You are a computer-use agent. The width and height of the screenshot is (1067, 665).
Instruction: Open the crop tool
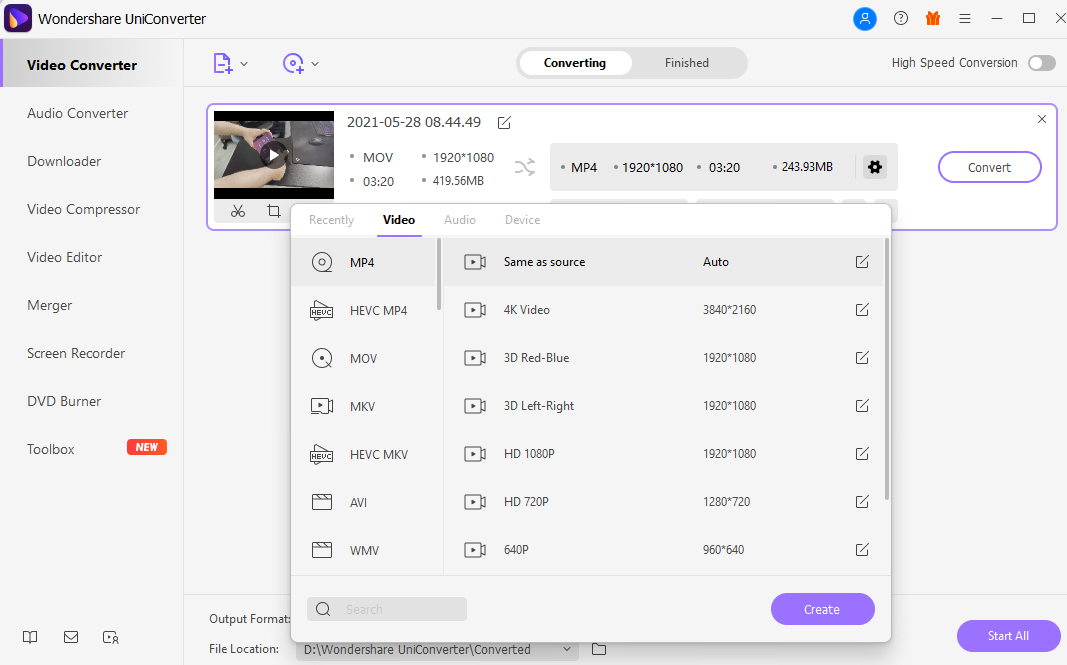274,211
